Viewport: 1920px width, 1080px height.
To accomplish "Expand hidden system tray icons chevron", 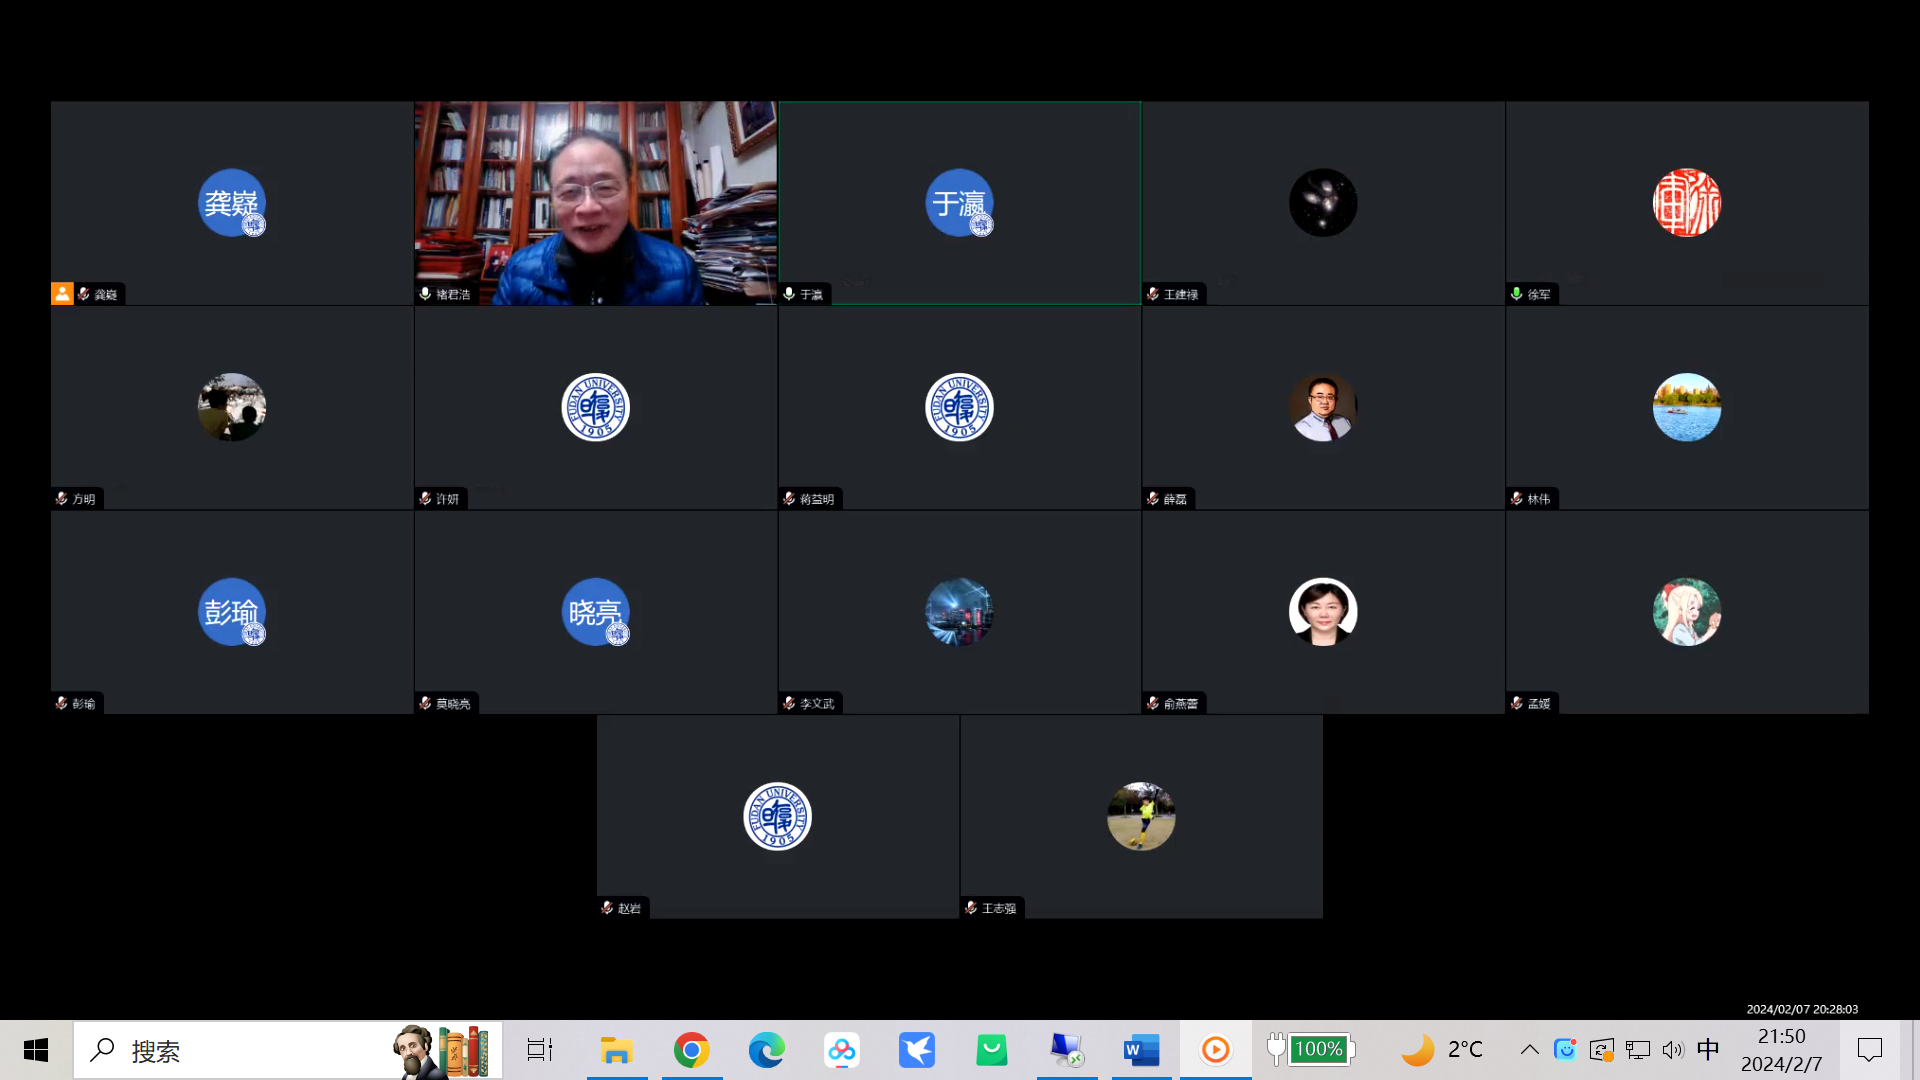I will click(1529, 1050).
